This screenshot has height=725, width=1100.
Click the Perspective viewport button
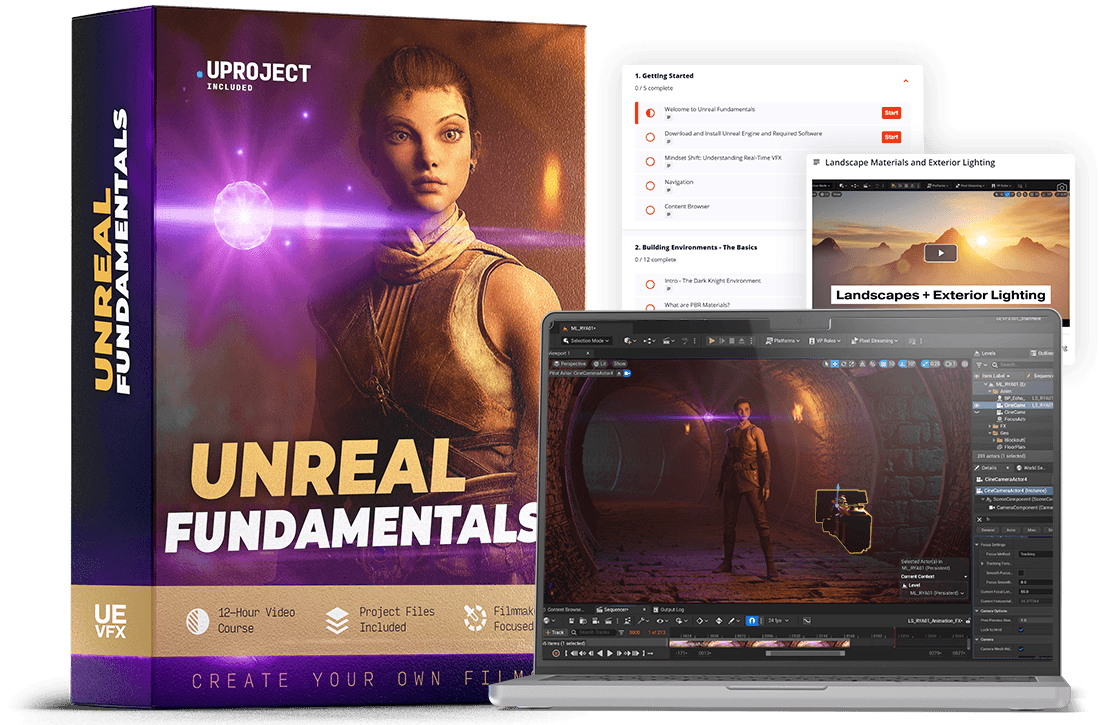[570, 364]
